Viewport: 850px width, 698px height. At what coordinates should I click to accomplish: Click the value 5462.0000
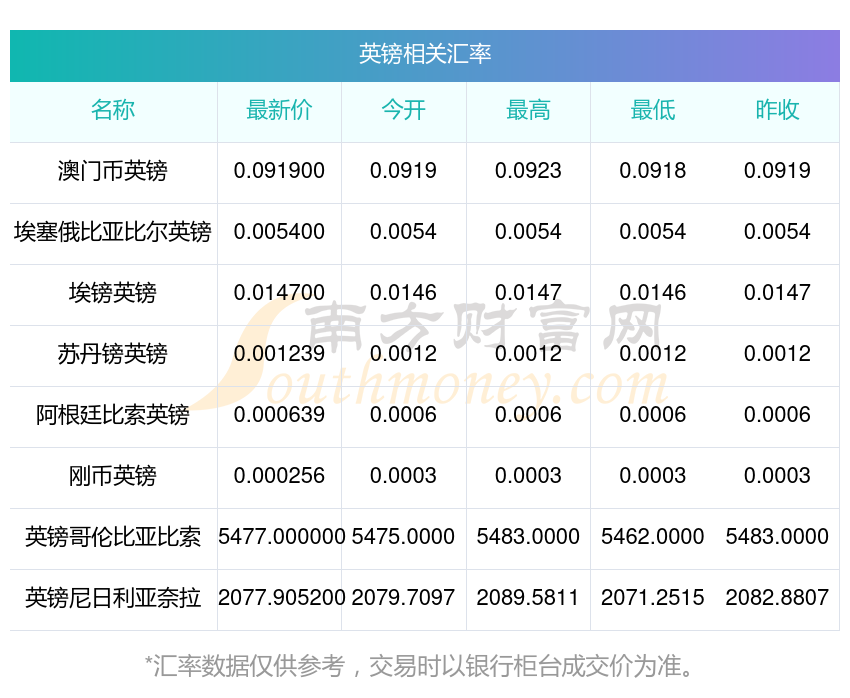click(x=653, y=537)
